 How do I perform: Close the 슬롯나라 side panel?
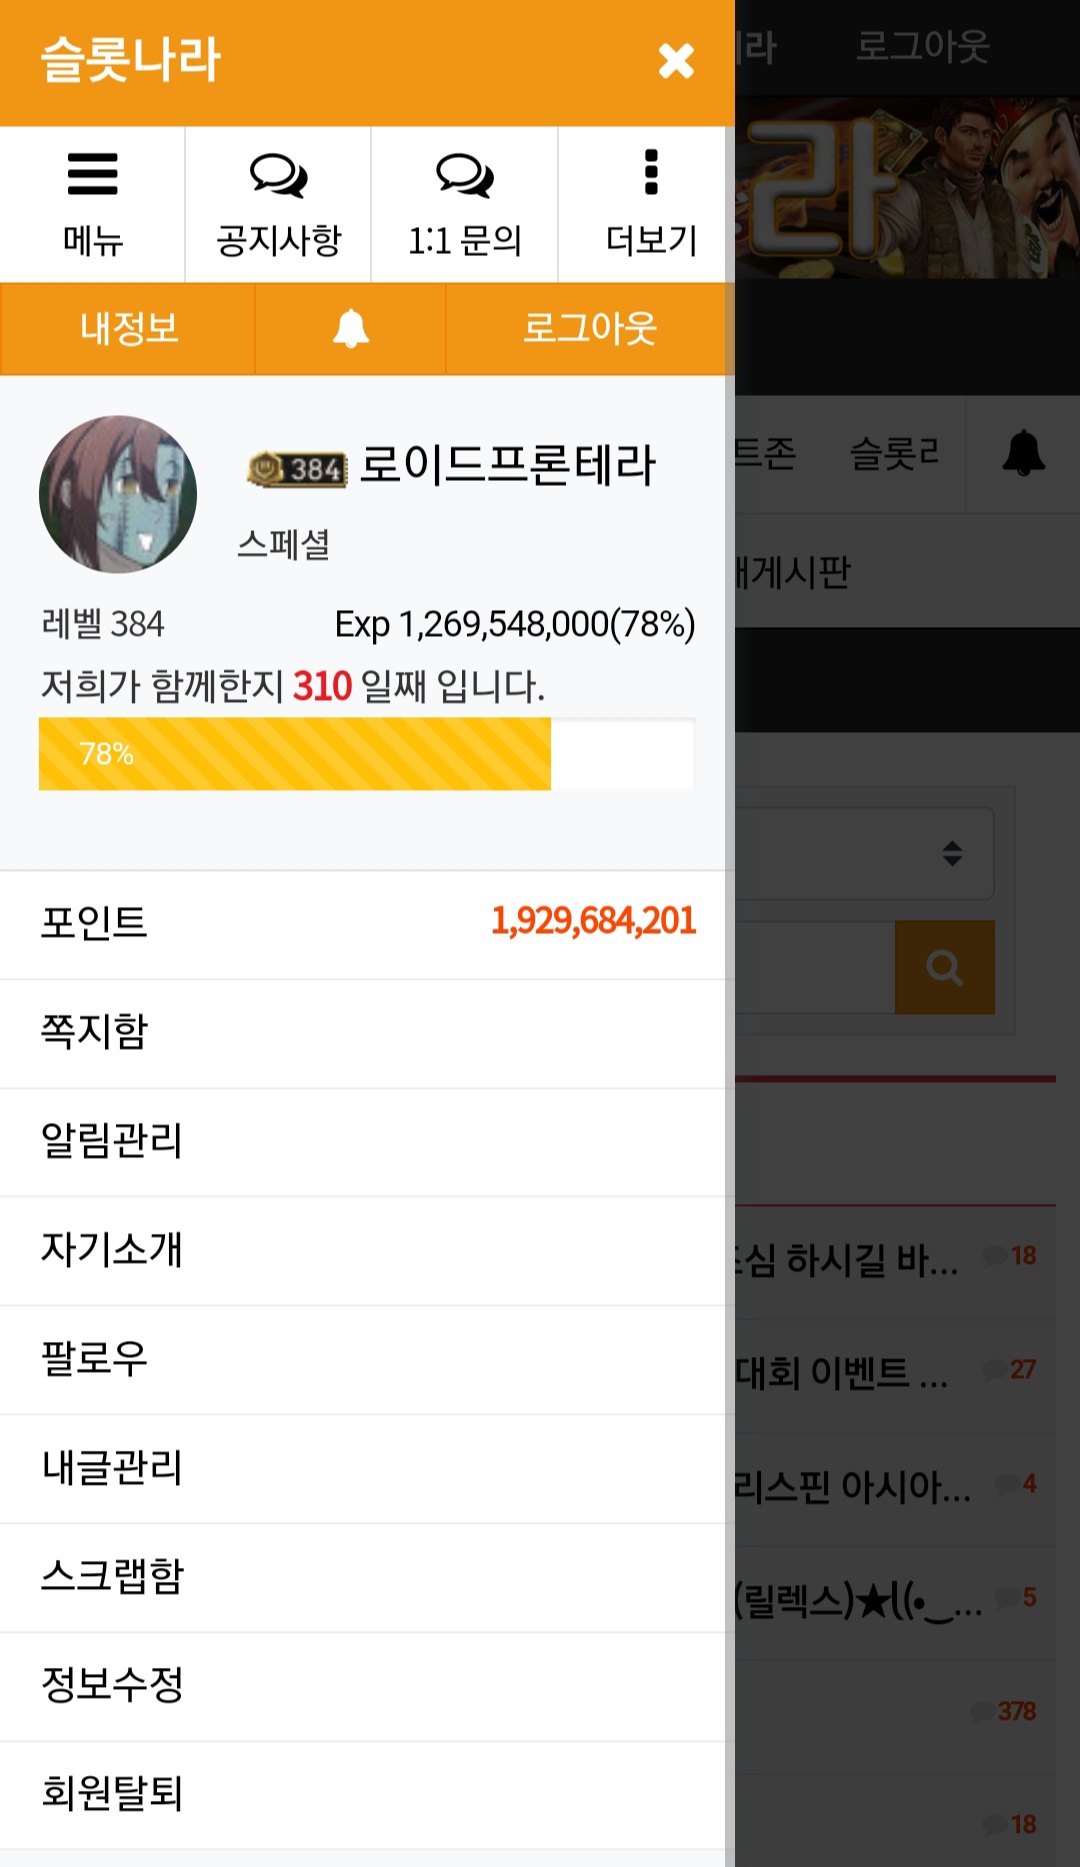point(676,61)
